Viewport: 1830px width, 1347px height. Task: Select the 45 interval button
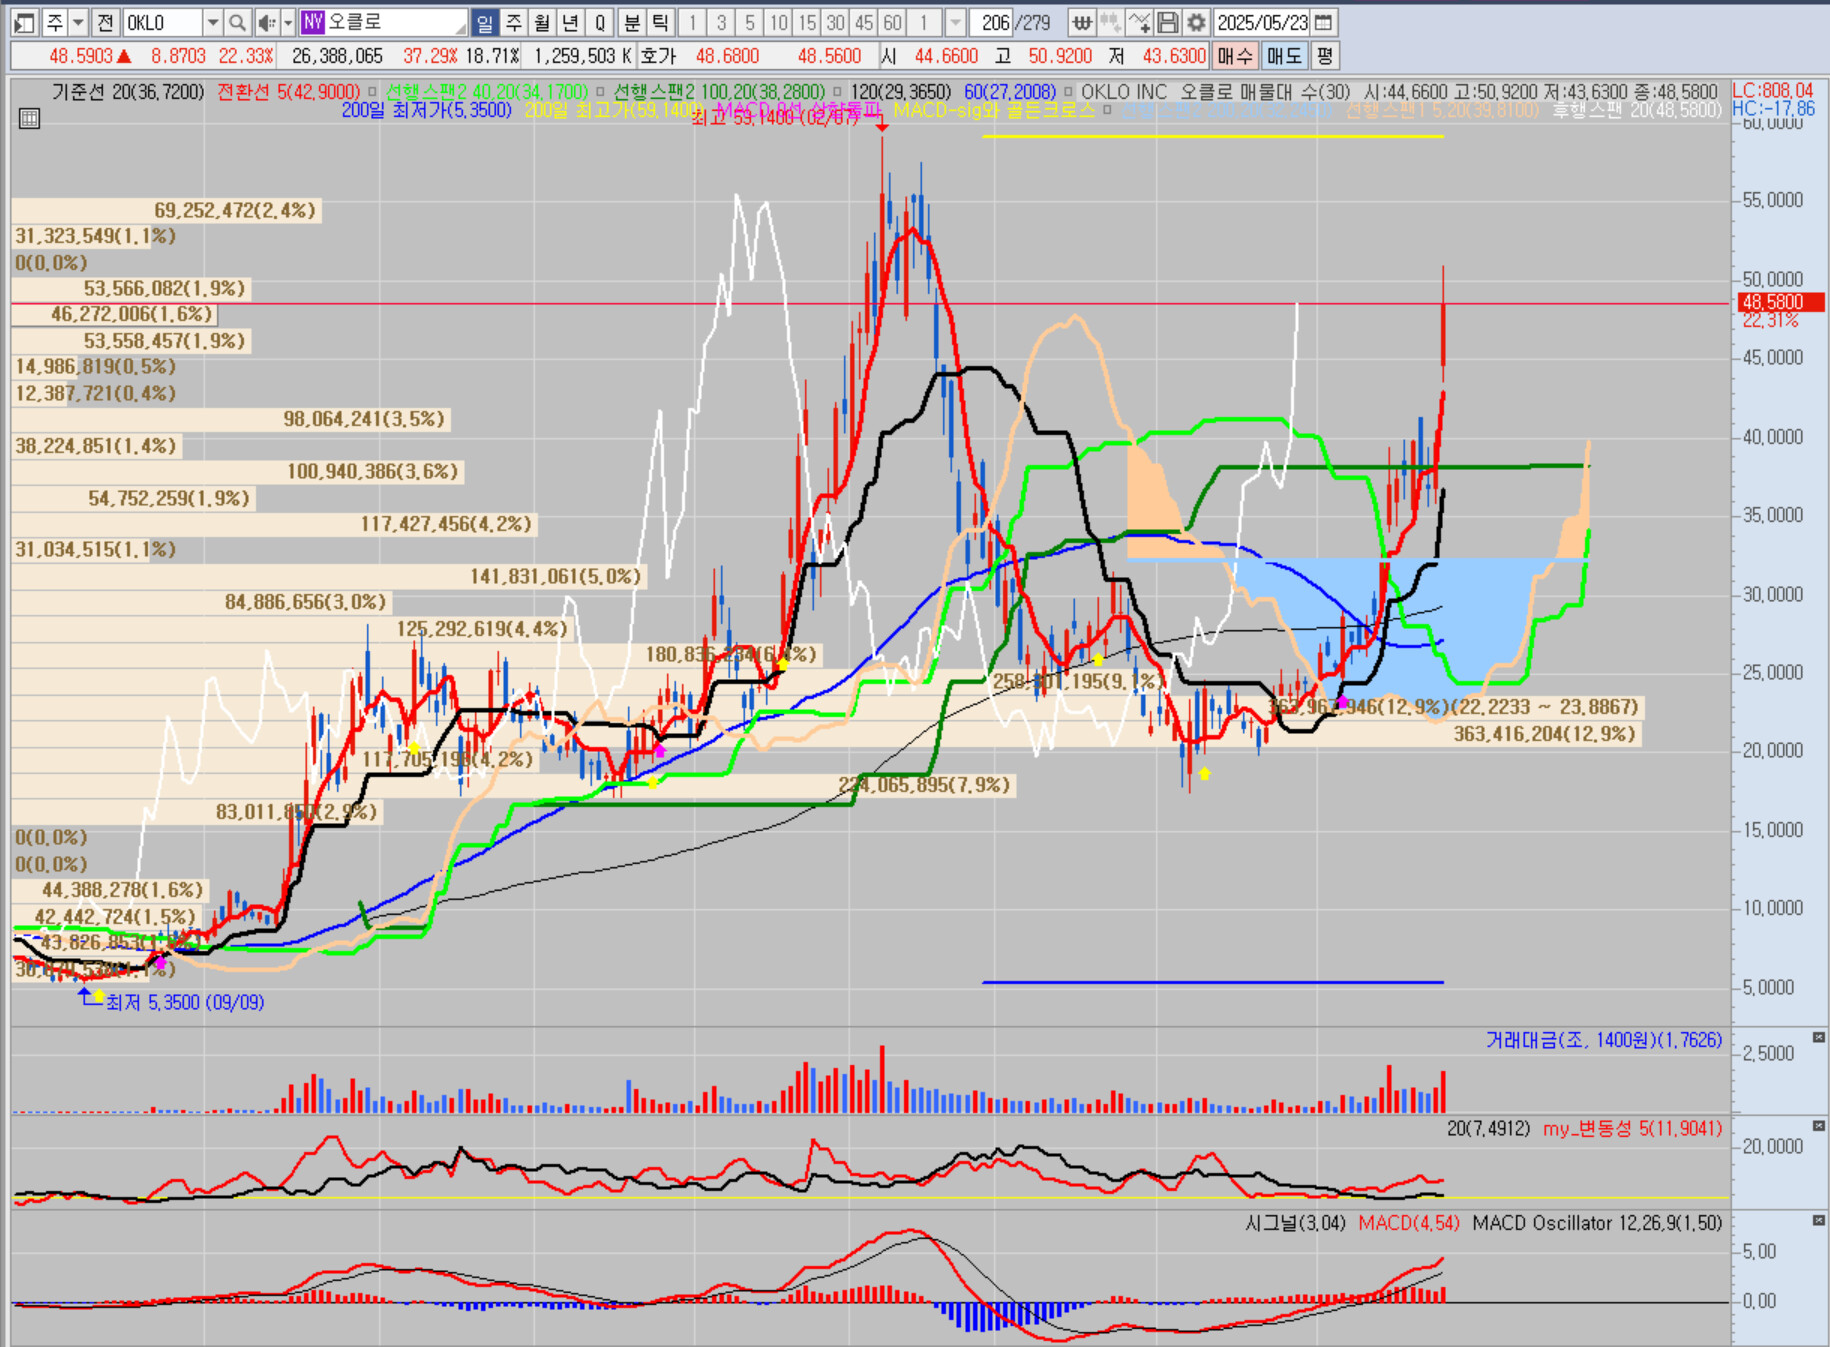864,22
